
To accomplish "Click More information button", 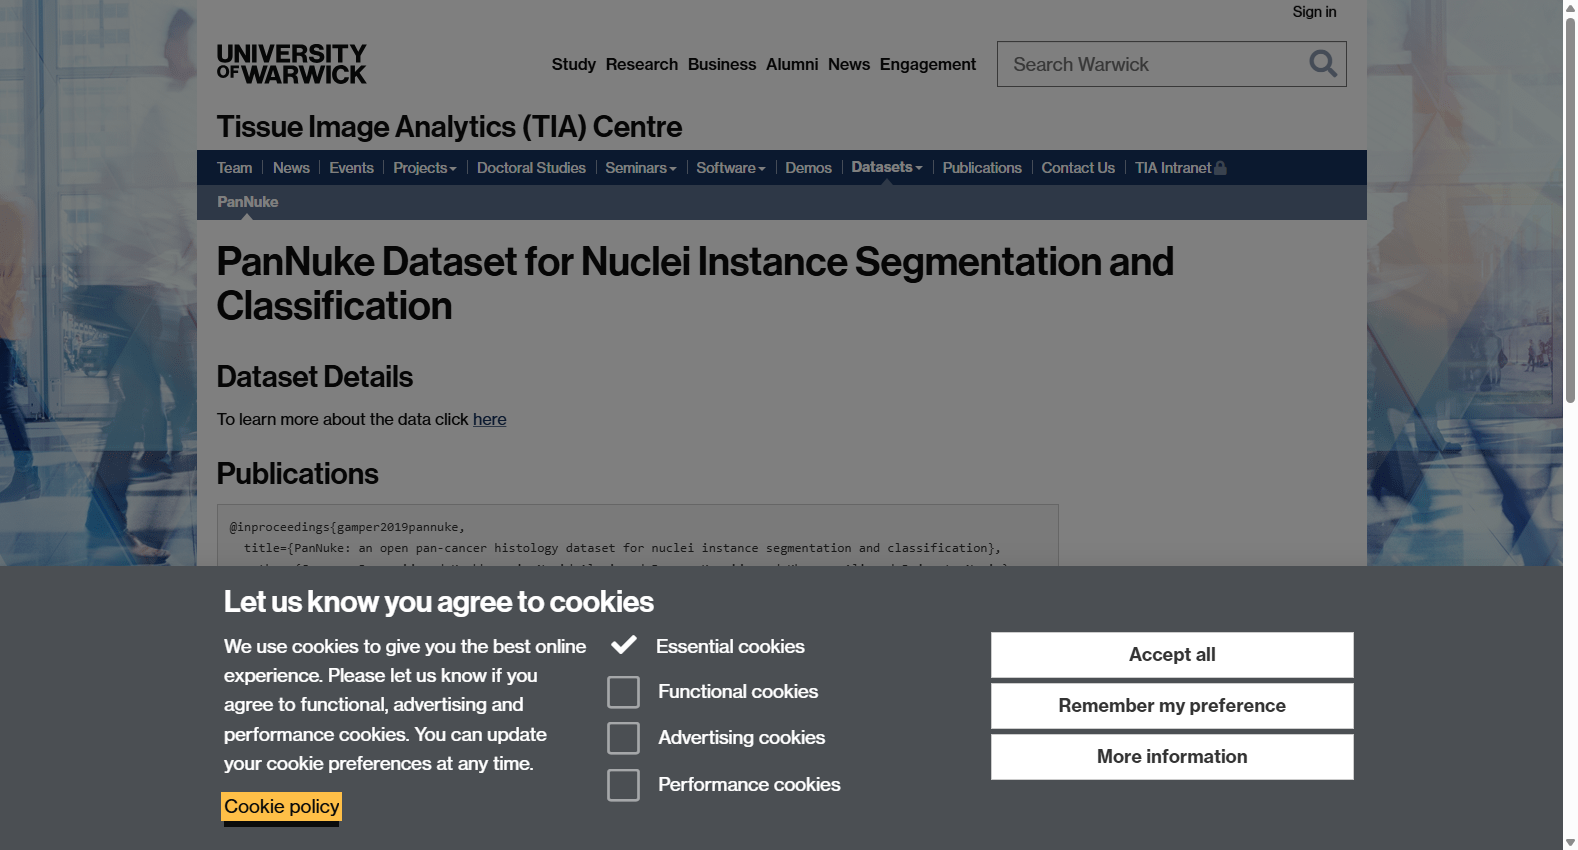I will point(1172,757).
